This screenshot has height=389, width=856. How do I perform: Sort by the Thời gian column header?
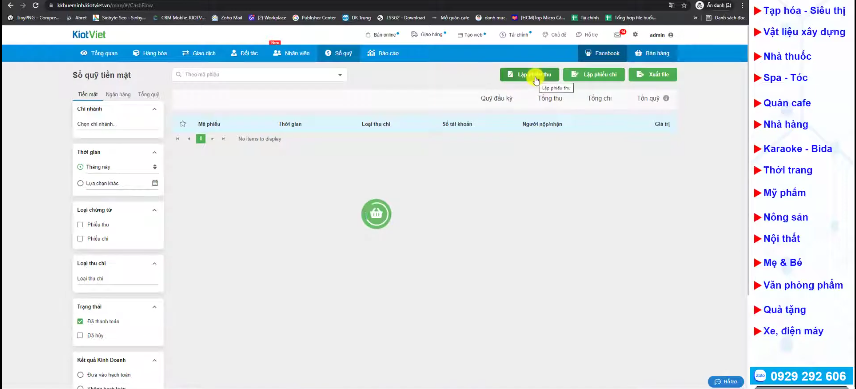(x=290, y=124)
